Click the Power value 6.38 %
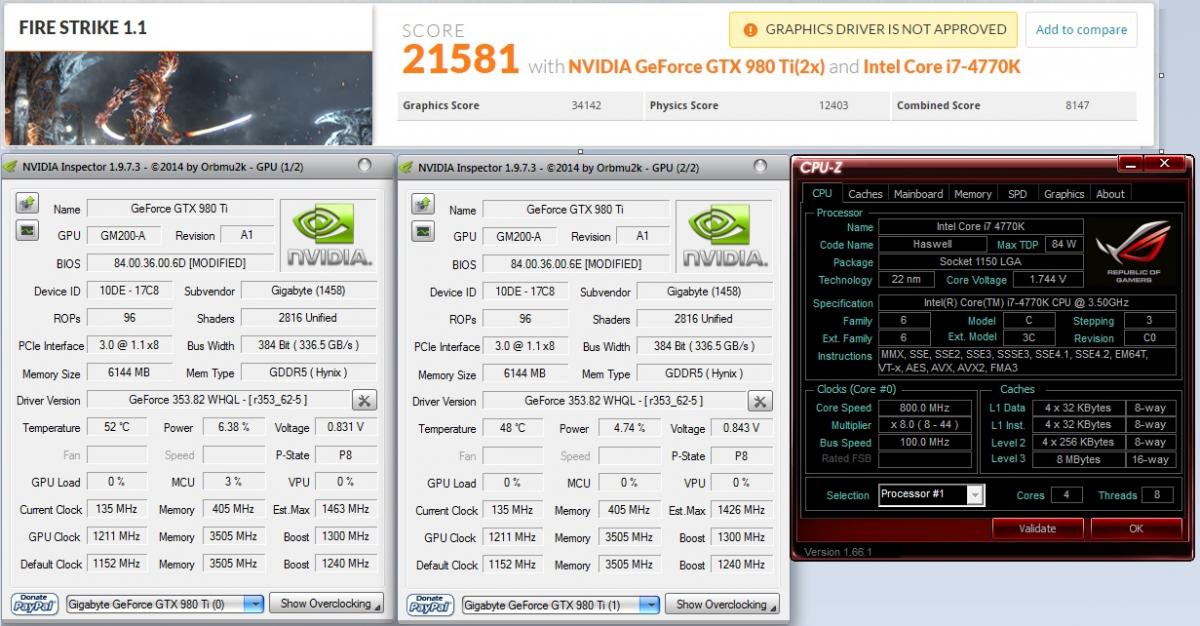 [233, 427]
